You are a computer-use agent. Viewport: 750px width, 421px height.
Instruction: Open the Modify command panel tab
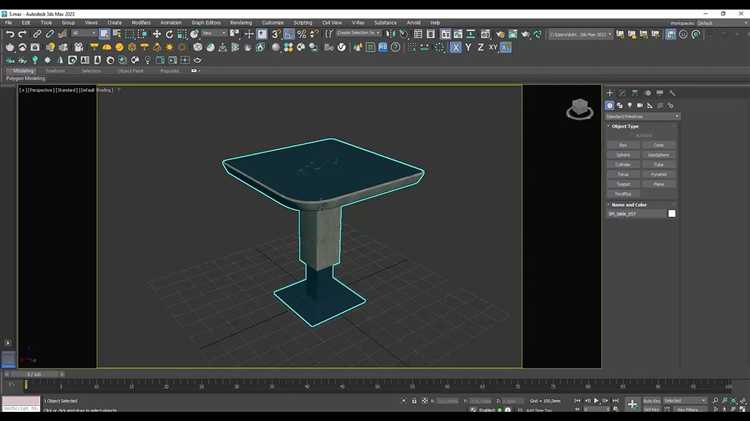click(x=622, y=93)
